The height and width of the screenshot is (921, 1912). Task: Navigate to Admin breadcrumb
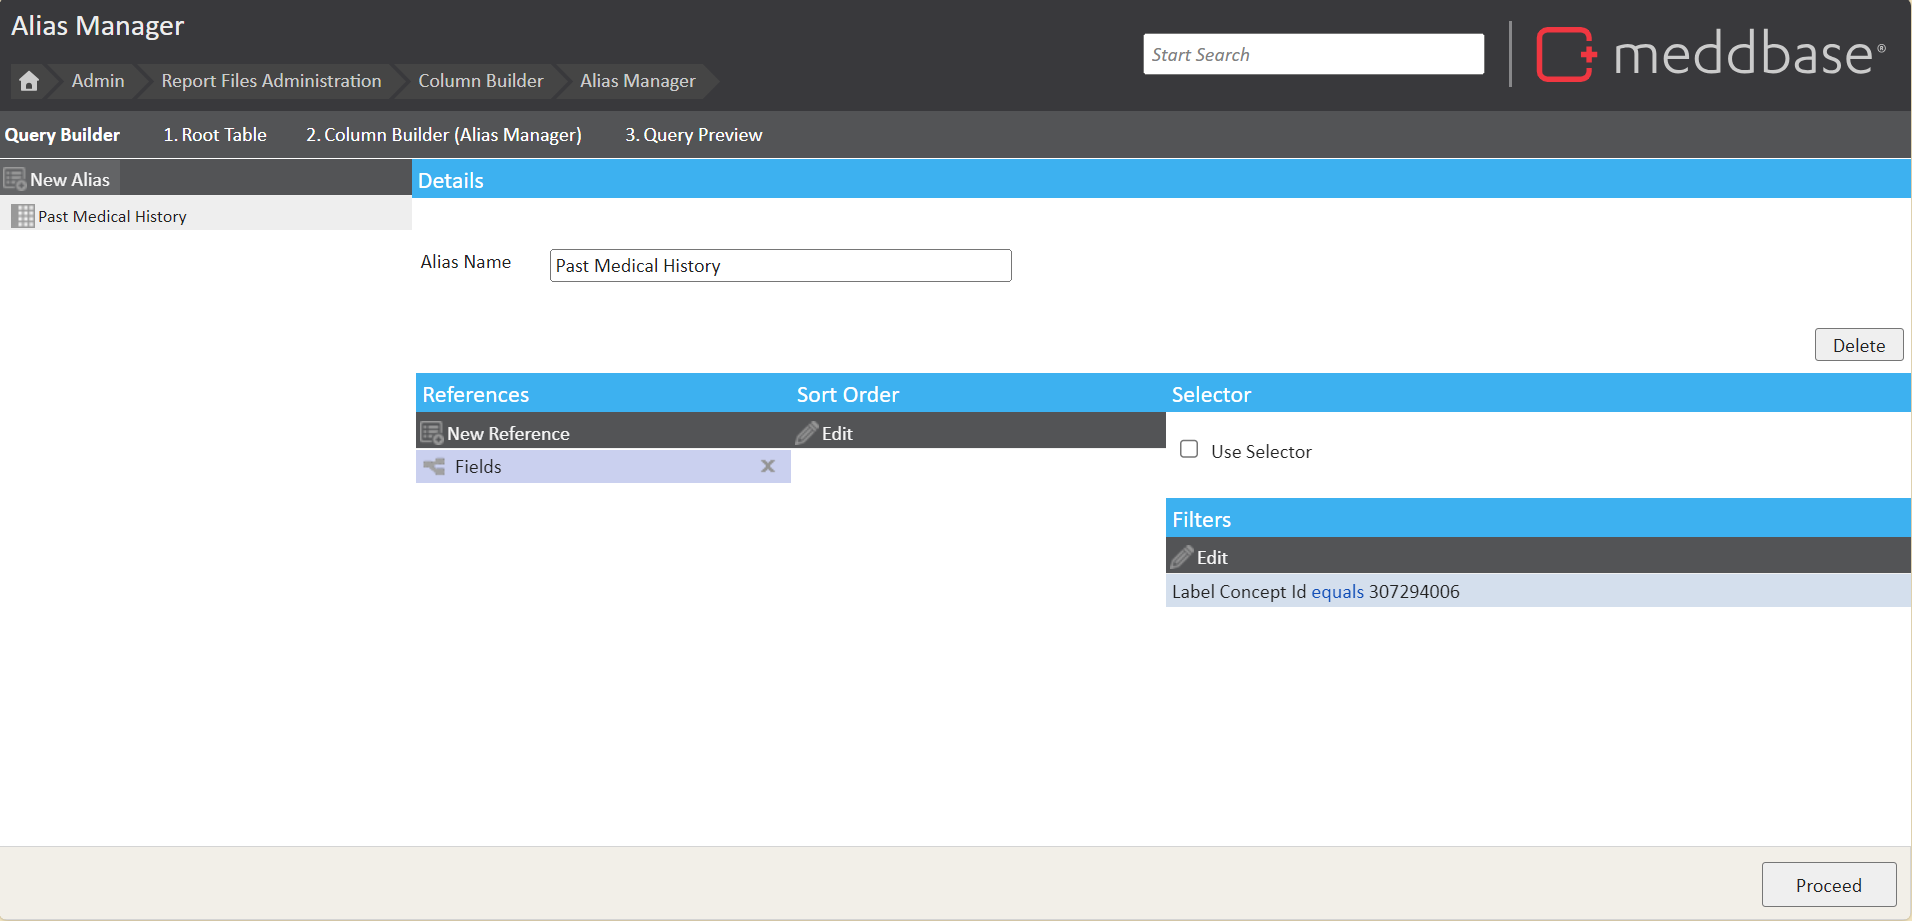98,81
